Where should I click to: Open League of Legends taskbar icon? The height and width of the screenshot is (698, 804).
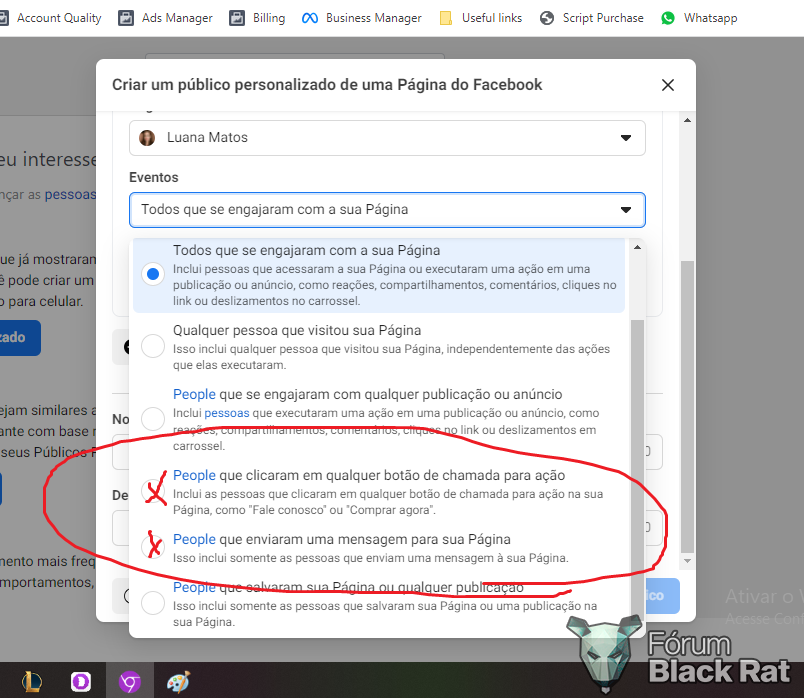[x=32, y=682]
